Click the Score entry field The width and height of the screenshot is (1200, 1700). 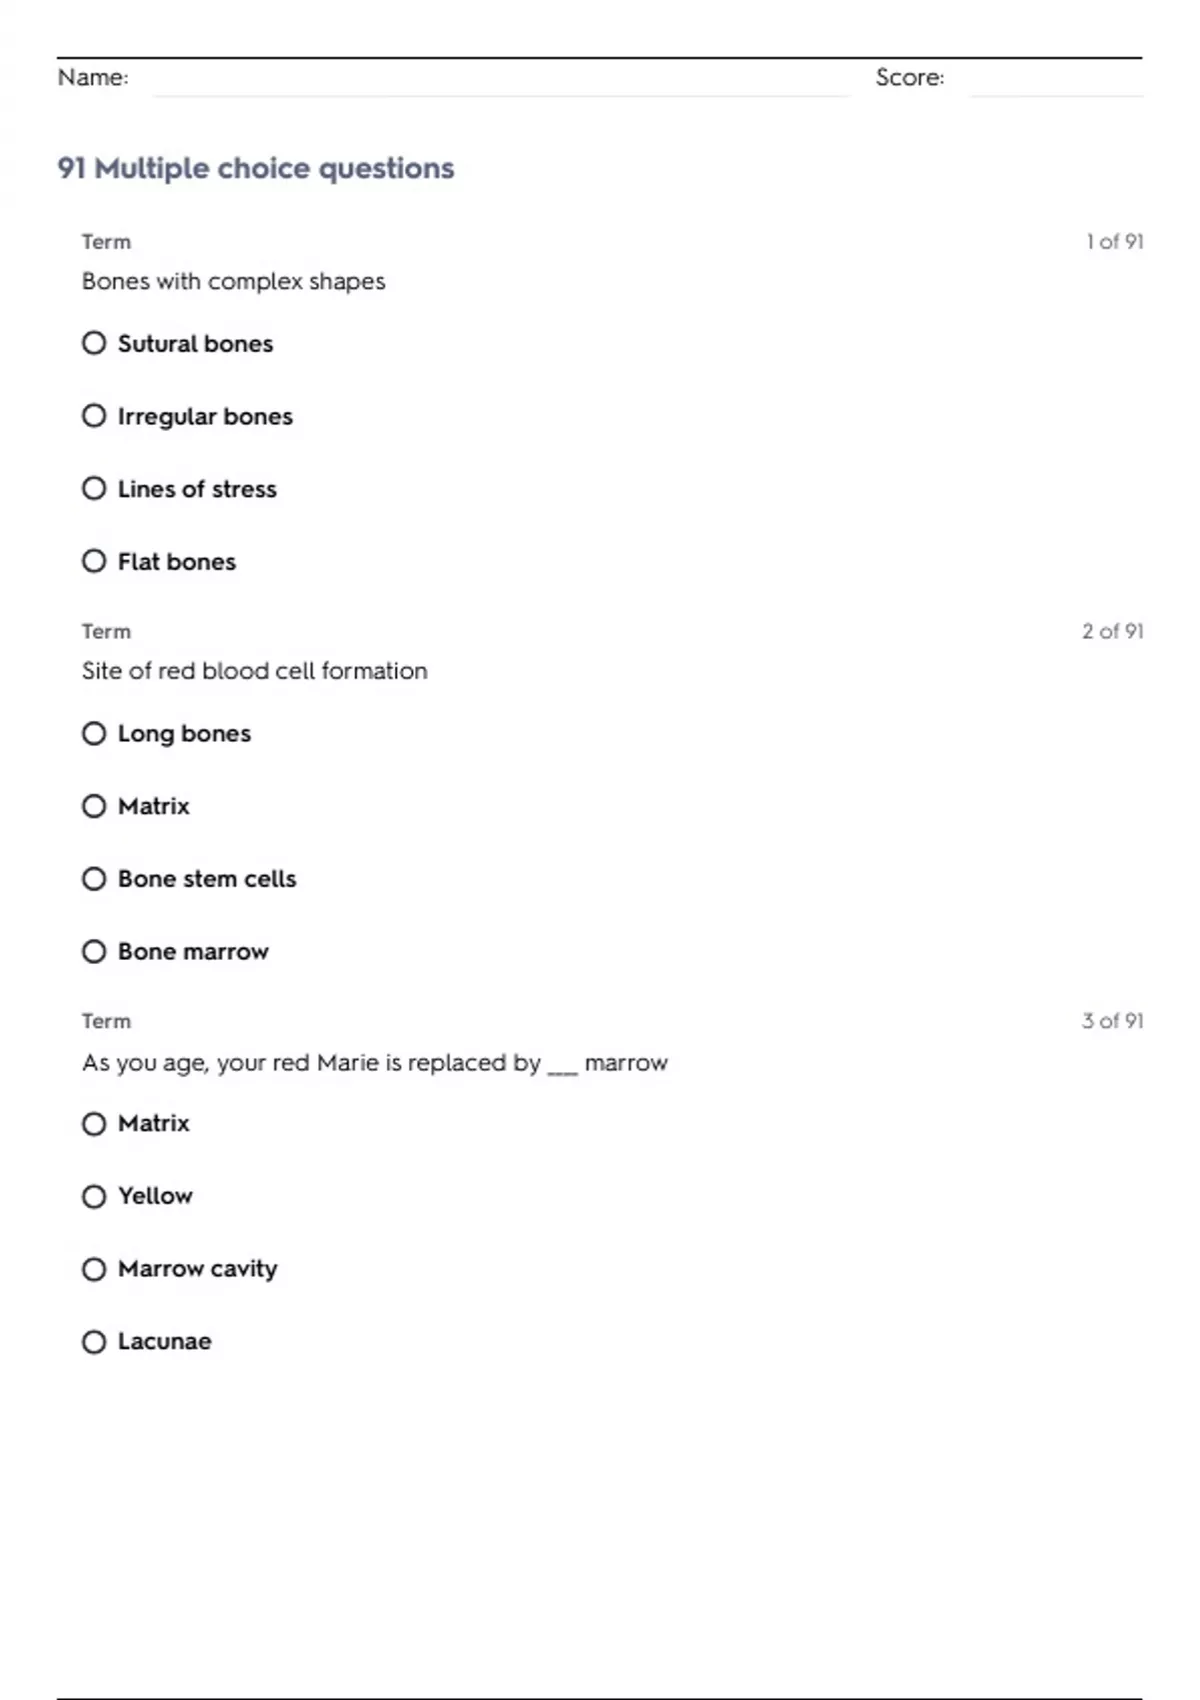1056,80
